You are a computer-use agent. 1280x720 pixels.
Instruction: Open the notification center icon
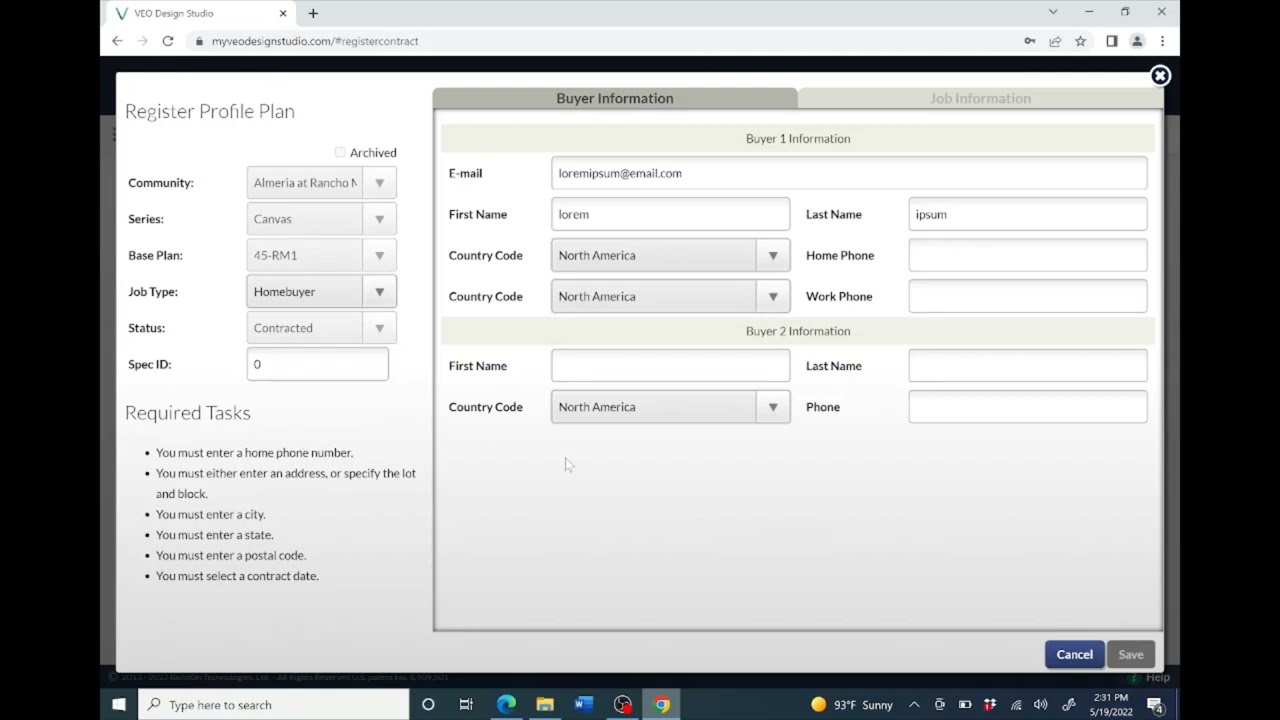click(1155, 704)
